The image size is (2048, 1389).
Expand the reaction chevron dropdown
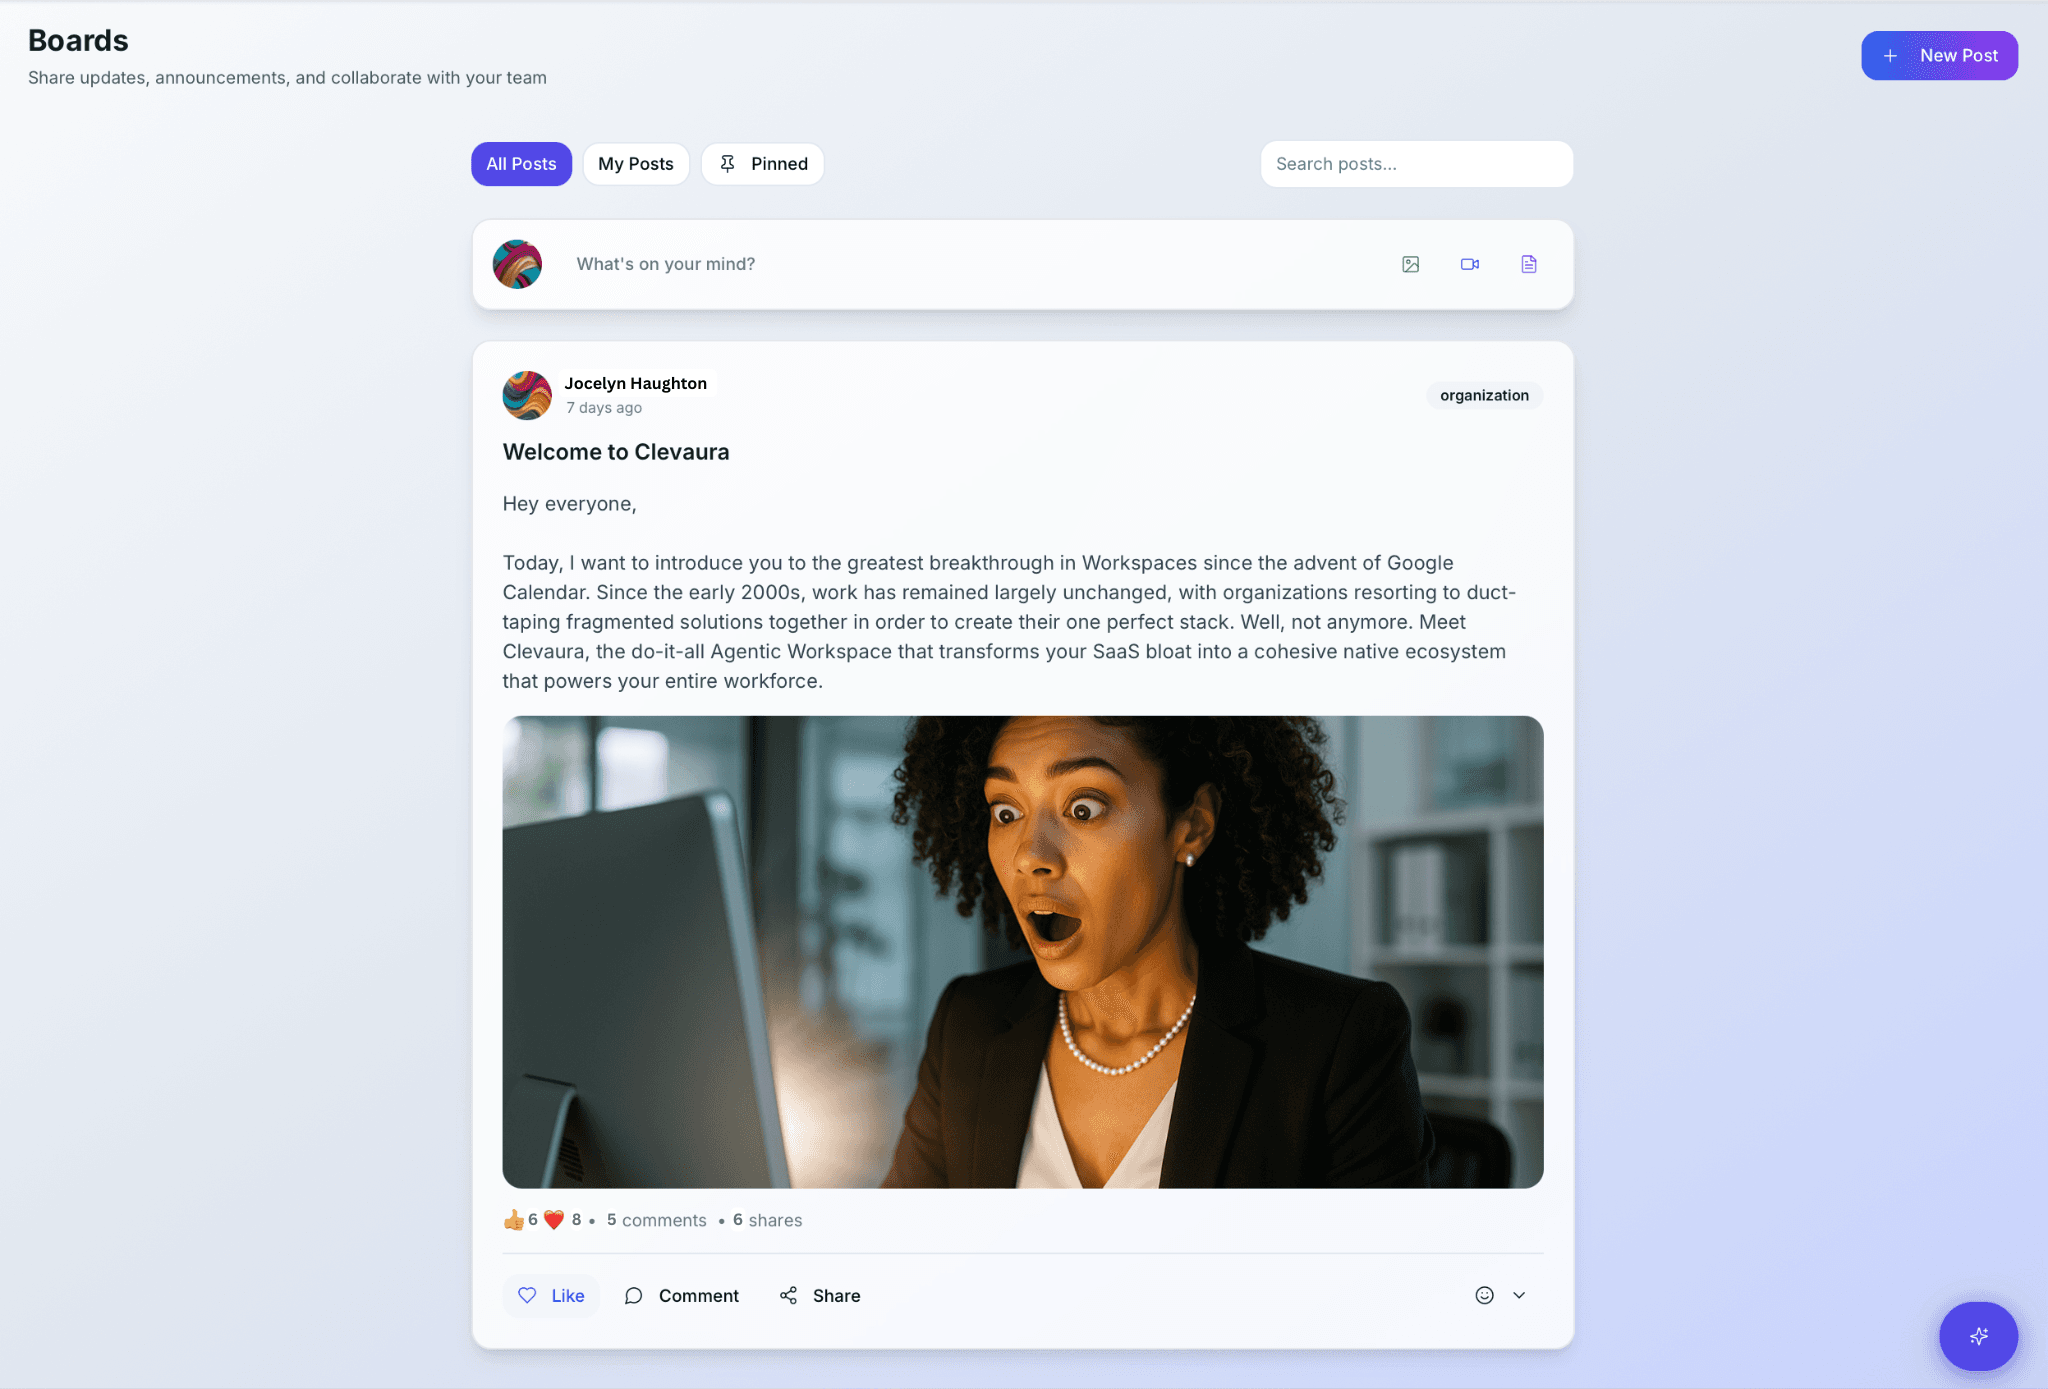(x=1518, y=1295)
